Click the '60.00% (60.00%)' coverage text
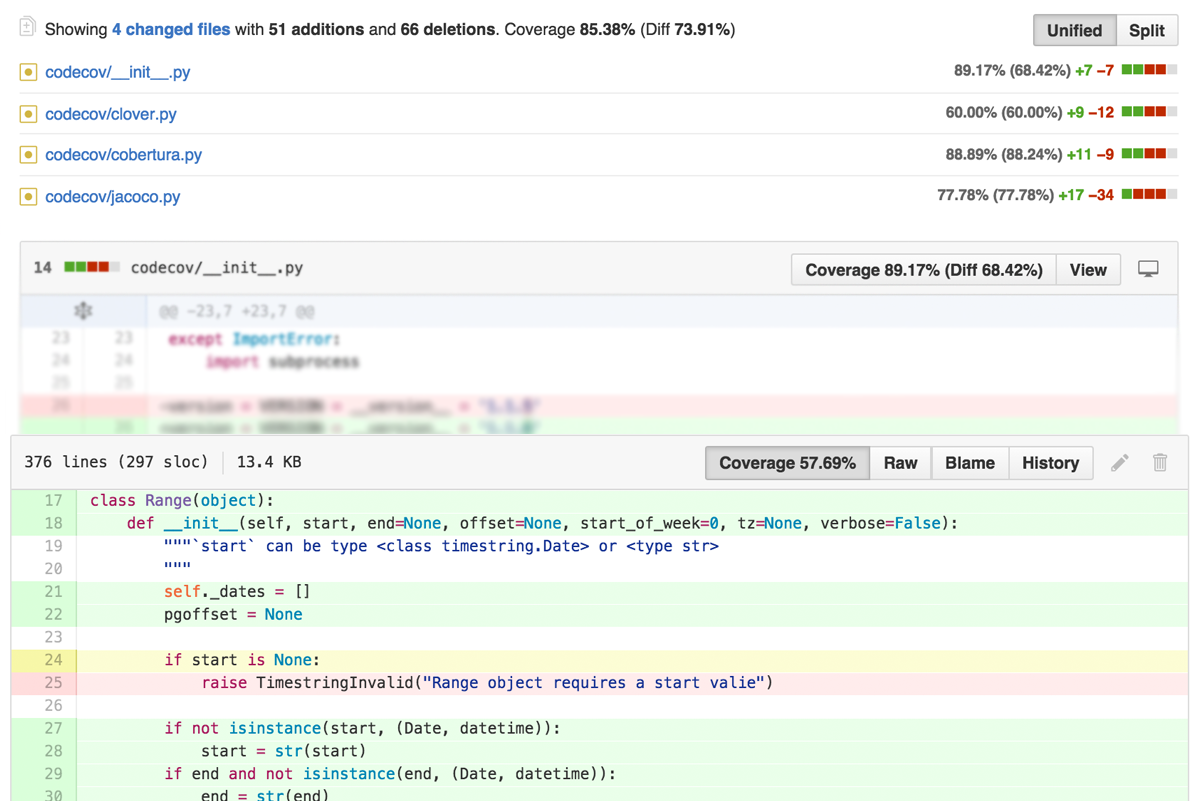 [x=1004, y=113]
